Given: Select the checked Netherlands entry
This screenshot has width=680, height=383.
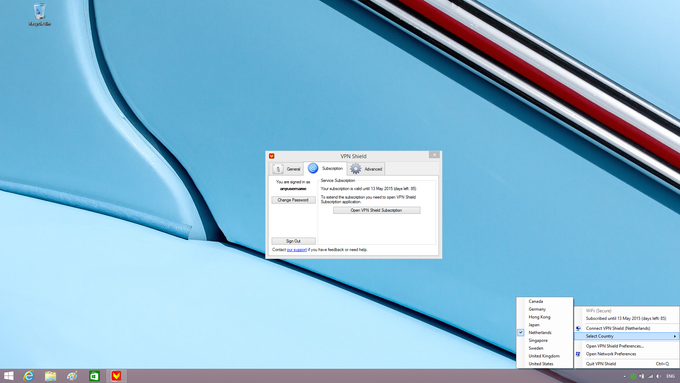Looking at the screenshot, I should click(x=545, y=333).
